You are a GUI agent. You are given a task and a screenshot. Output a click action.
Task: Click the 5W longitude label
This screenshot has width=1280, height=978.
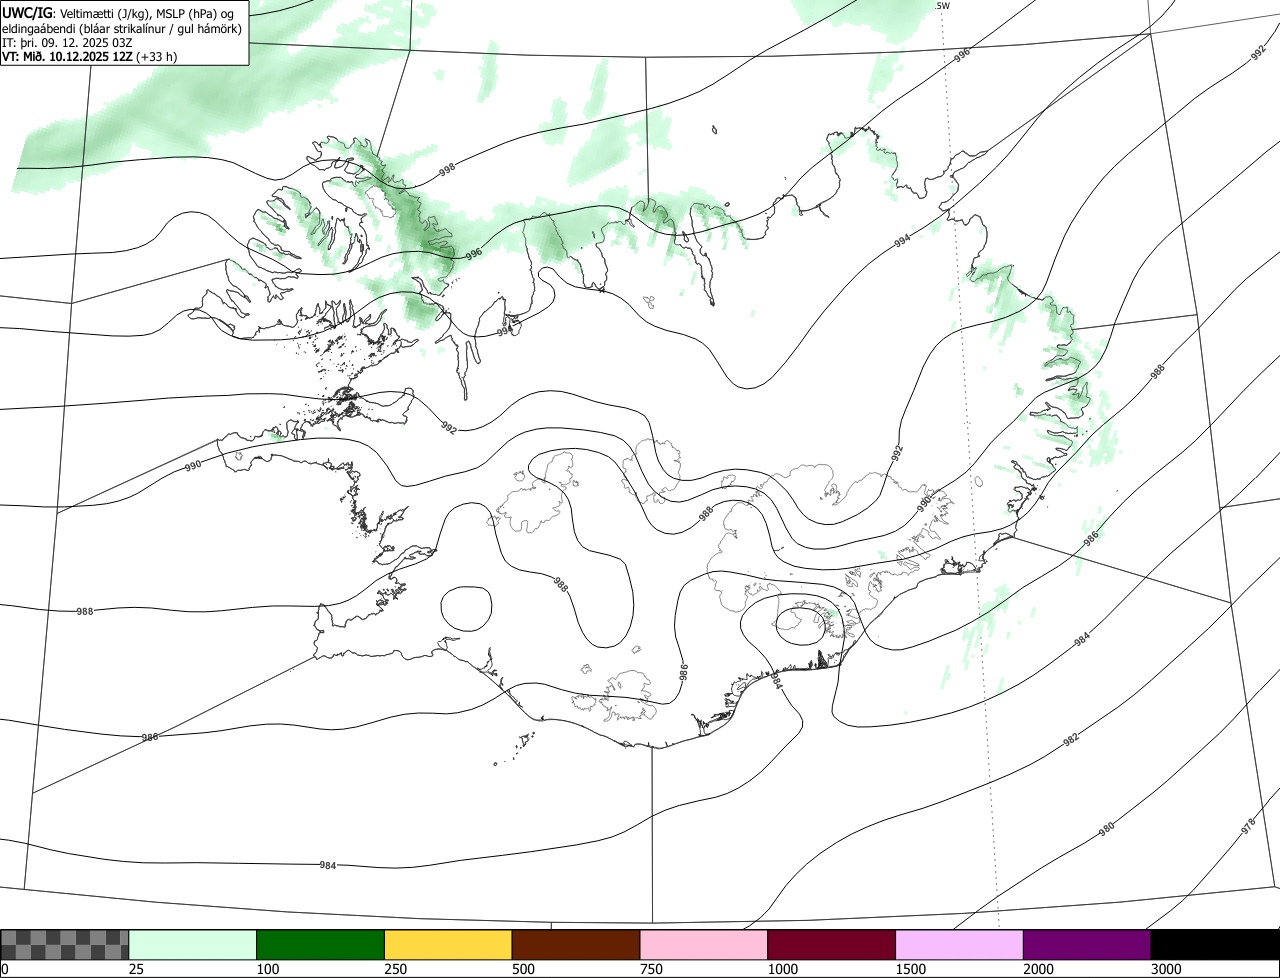pyautogui.click(x=942, y=6)
